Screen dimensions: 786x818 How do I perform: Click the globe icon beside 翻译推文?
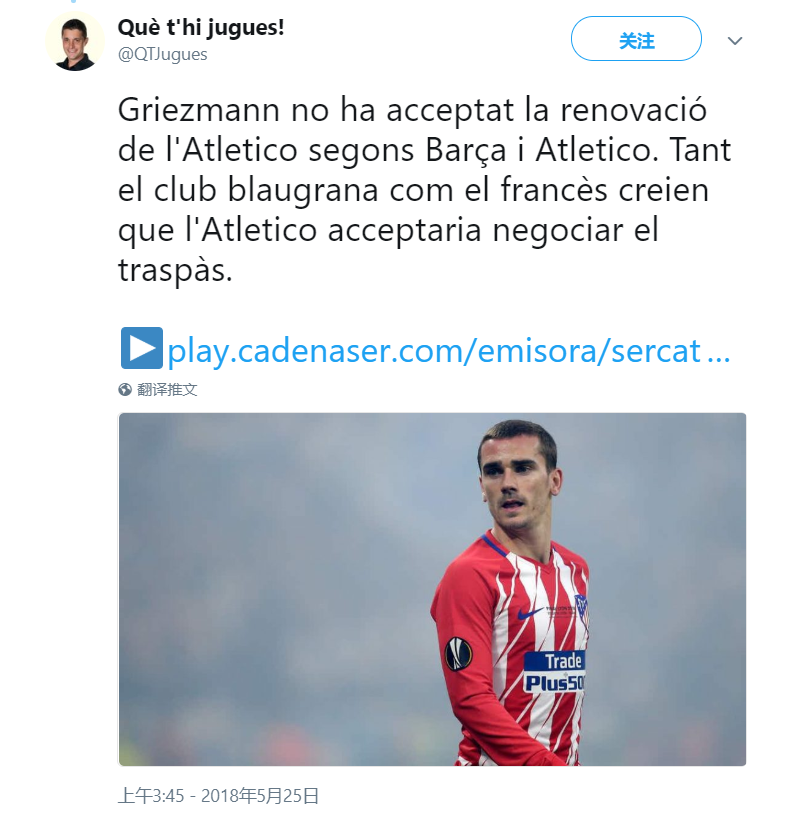tap(125, 389)
